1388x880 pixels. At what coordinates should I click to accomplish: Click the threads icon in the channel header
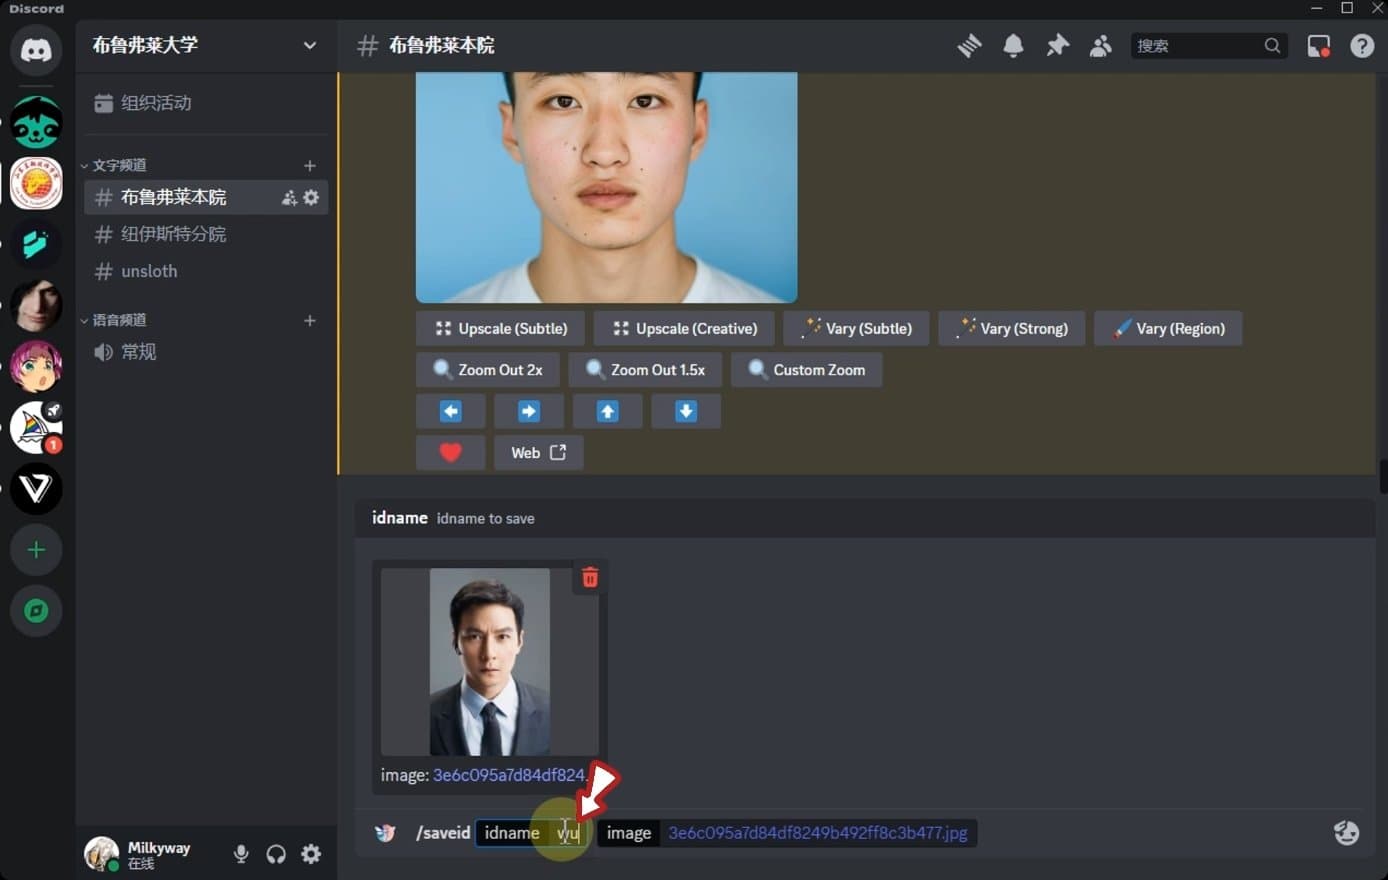coord(968,45)
